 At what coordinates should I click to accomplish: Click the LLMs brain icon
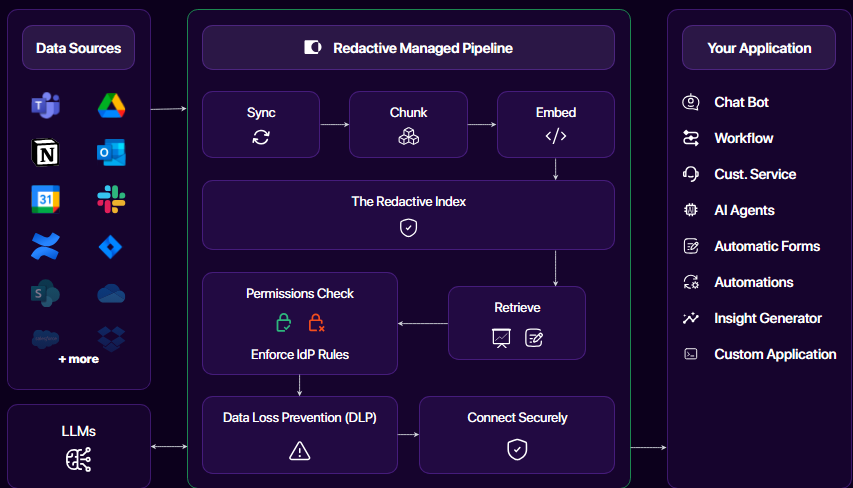click(78, 459)
